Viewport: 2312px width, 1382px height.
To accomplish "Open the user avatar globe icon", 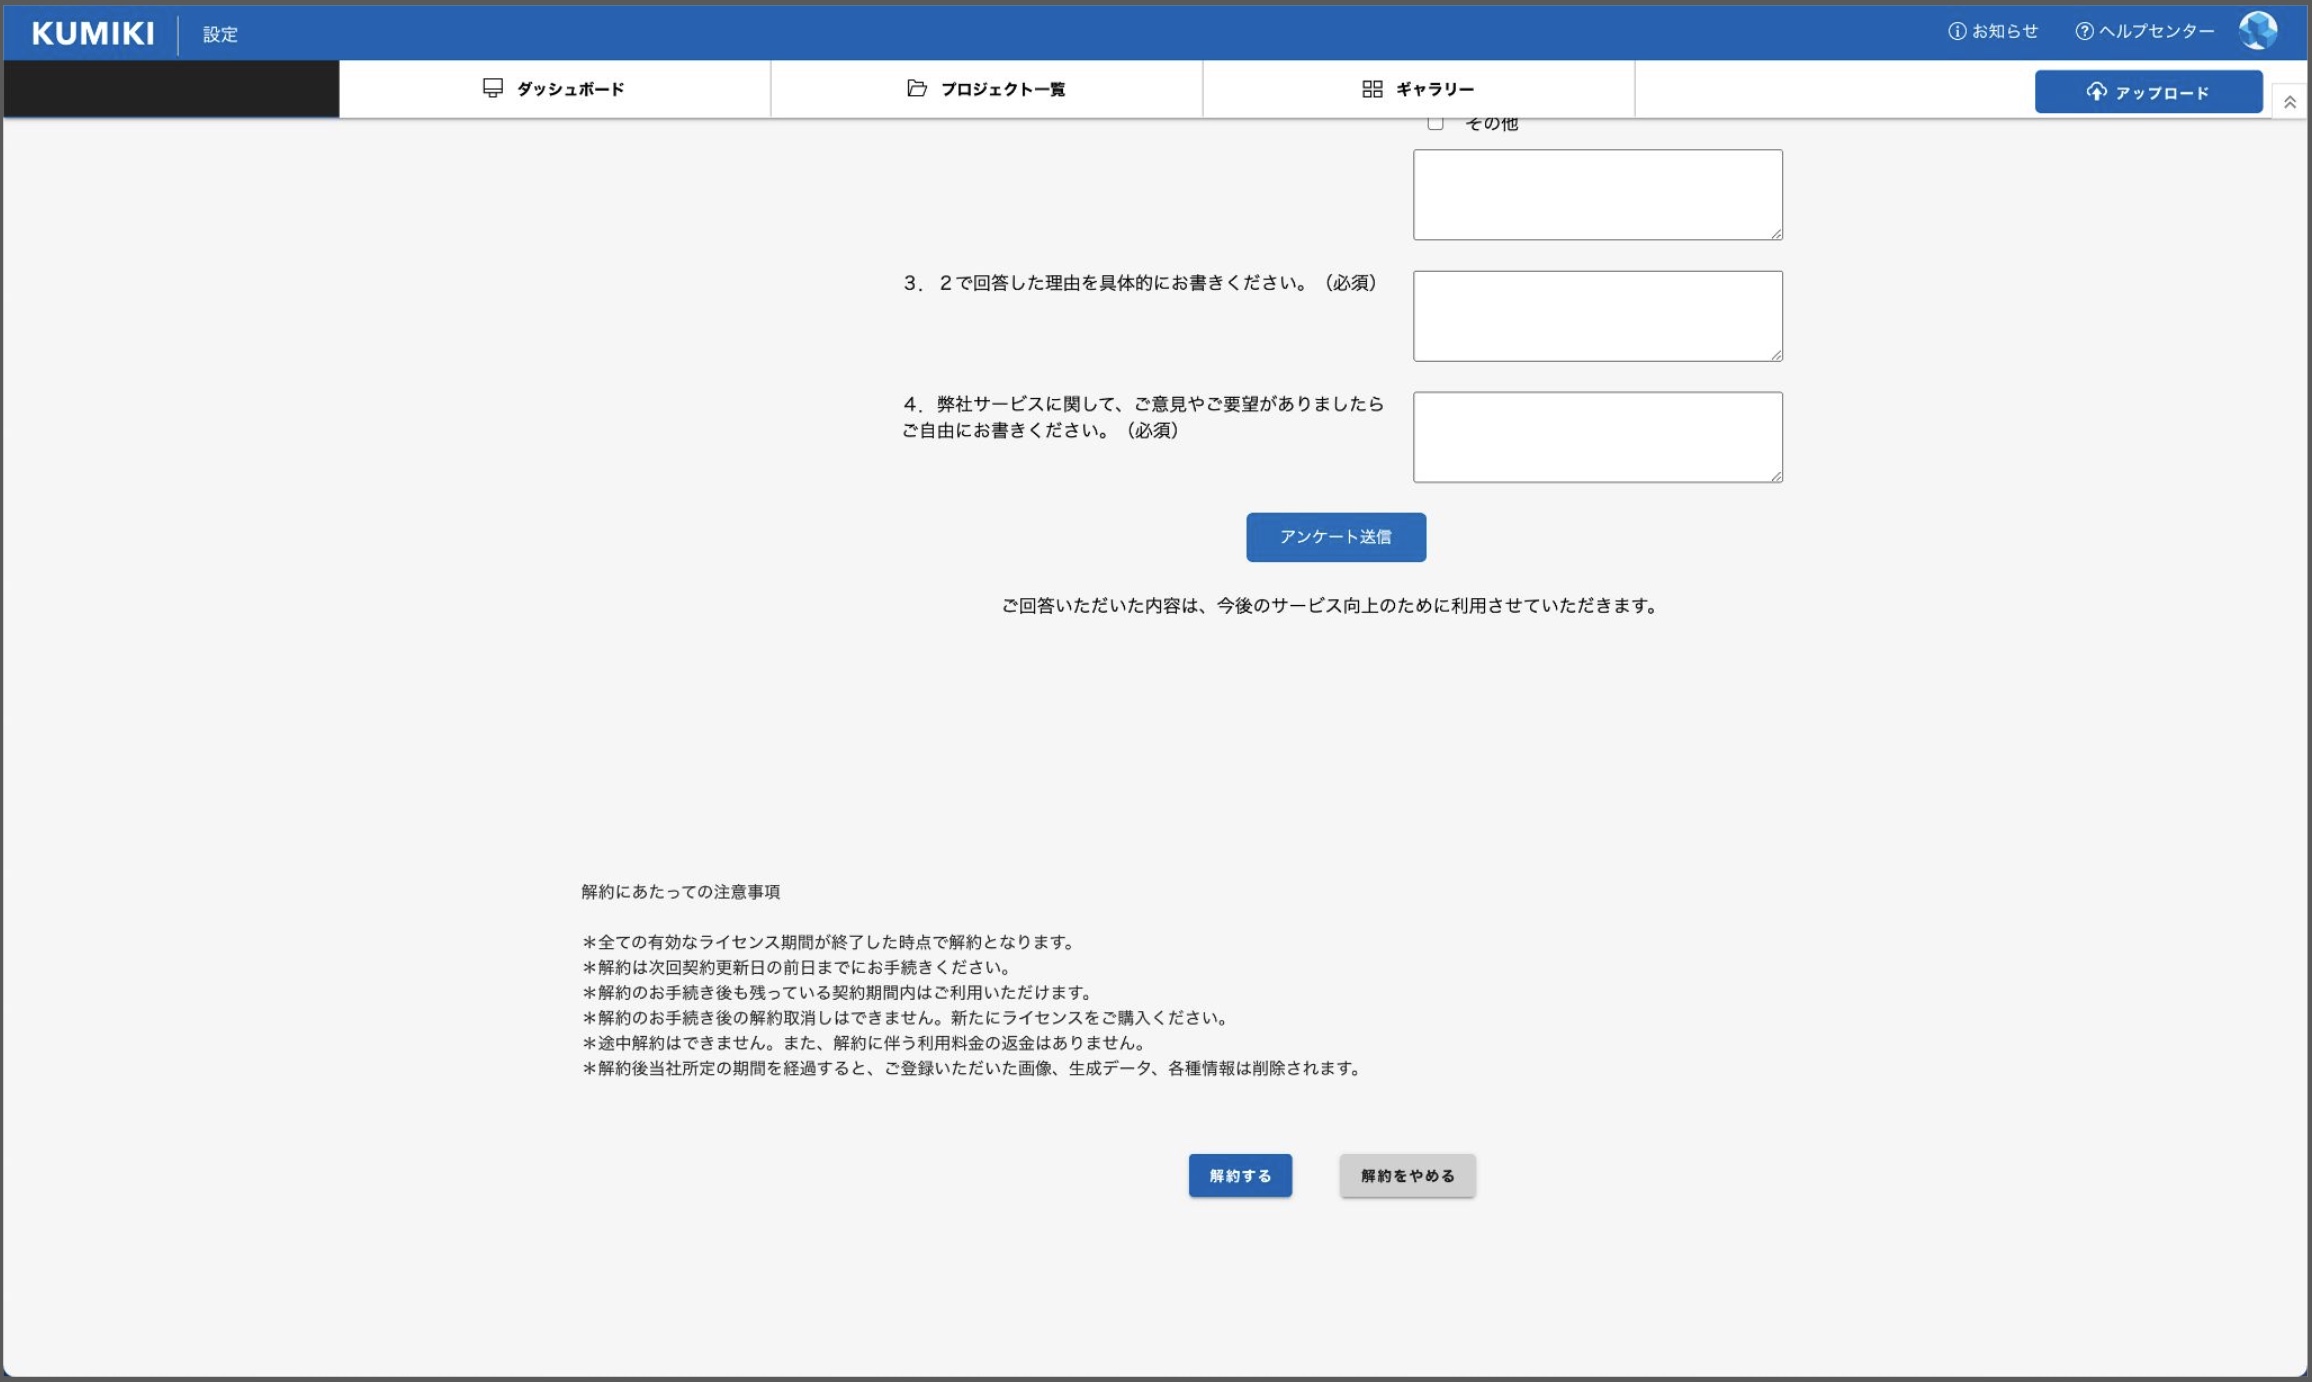I will coord(2257,31).
